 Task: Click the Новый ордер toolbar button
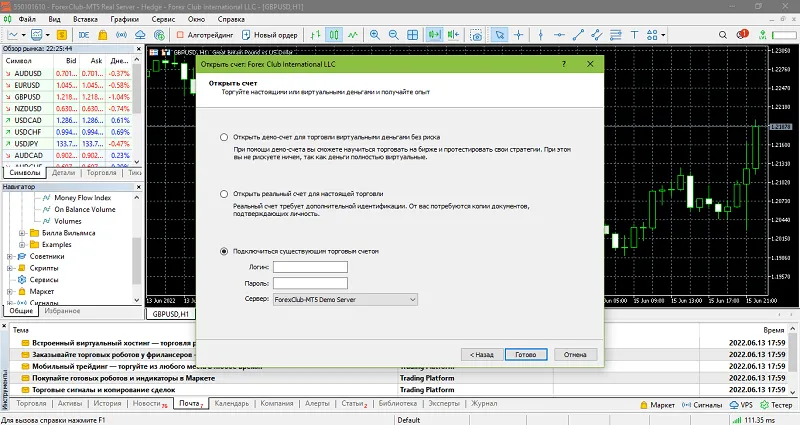tap(269, 35)
